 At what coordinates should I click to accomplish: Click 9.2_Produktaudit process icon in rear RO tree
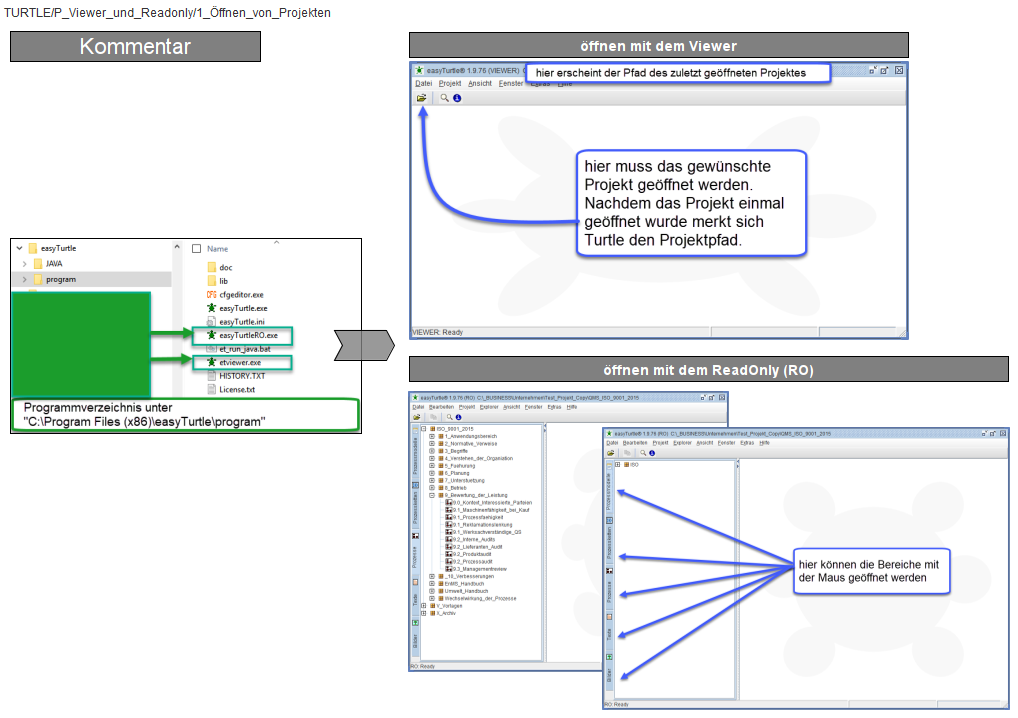point(449,554)
